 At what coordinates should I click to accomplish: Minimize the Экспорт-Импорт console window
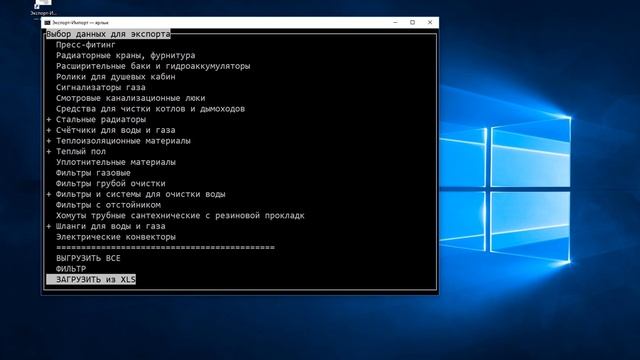pyautogui.click(x=395, y=22)
